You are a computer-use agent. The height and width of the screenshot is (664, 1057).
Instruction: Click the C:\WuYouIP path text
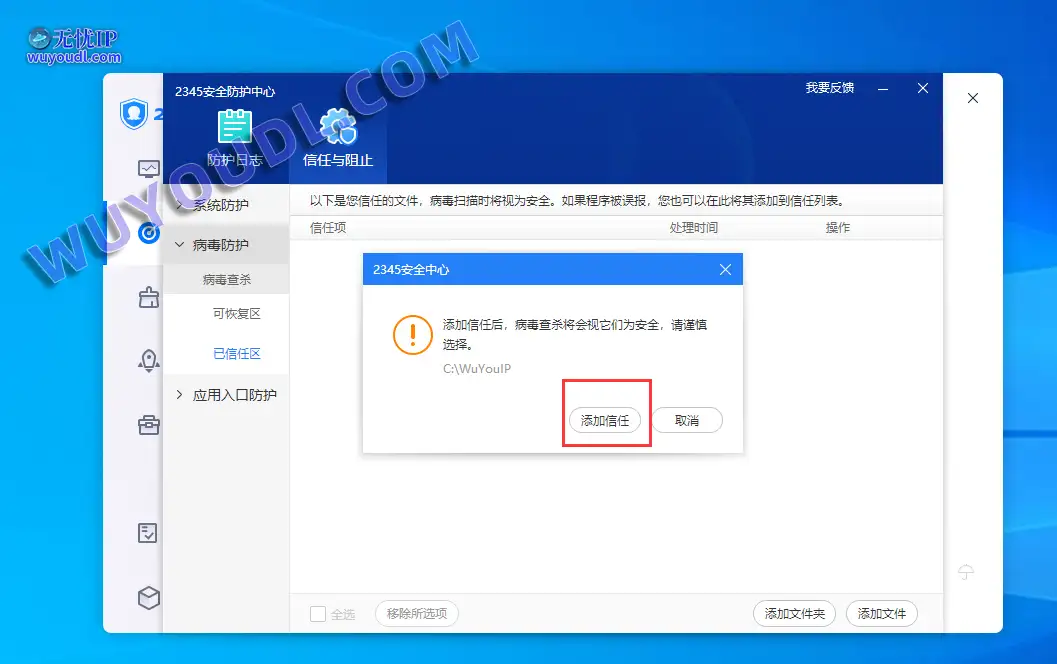(x=477, y=369)
